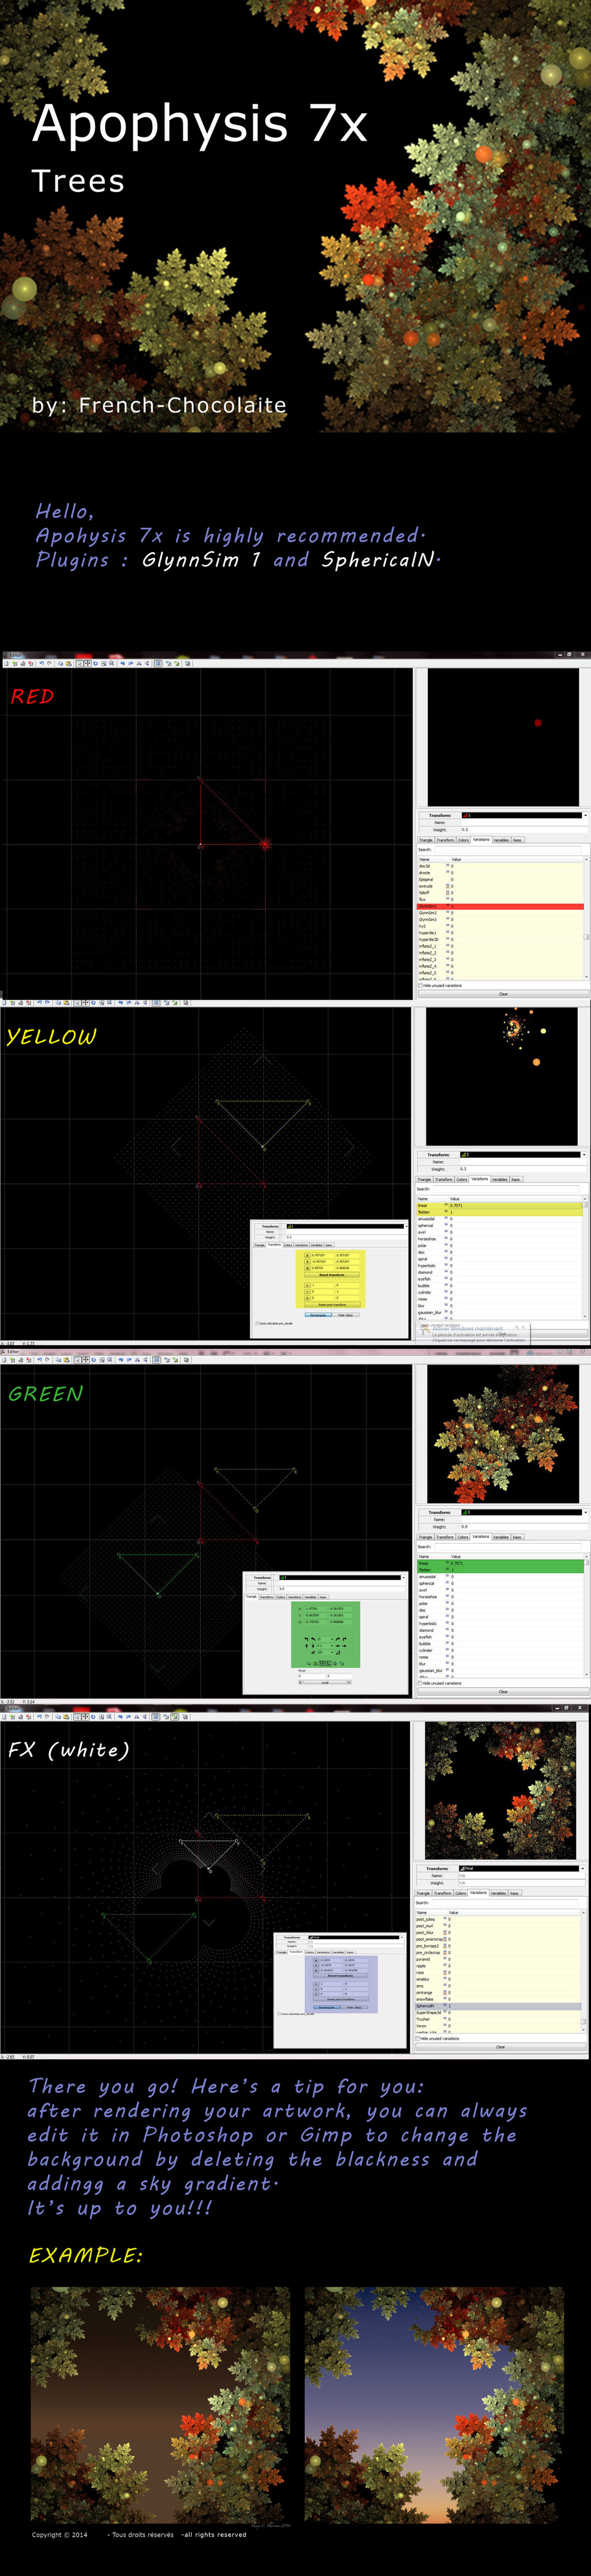The image size is (591, 2576).
Task: Select Rectangular option in FX sub-window
Action: (x=327, y=2007)
